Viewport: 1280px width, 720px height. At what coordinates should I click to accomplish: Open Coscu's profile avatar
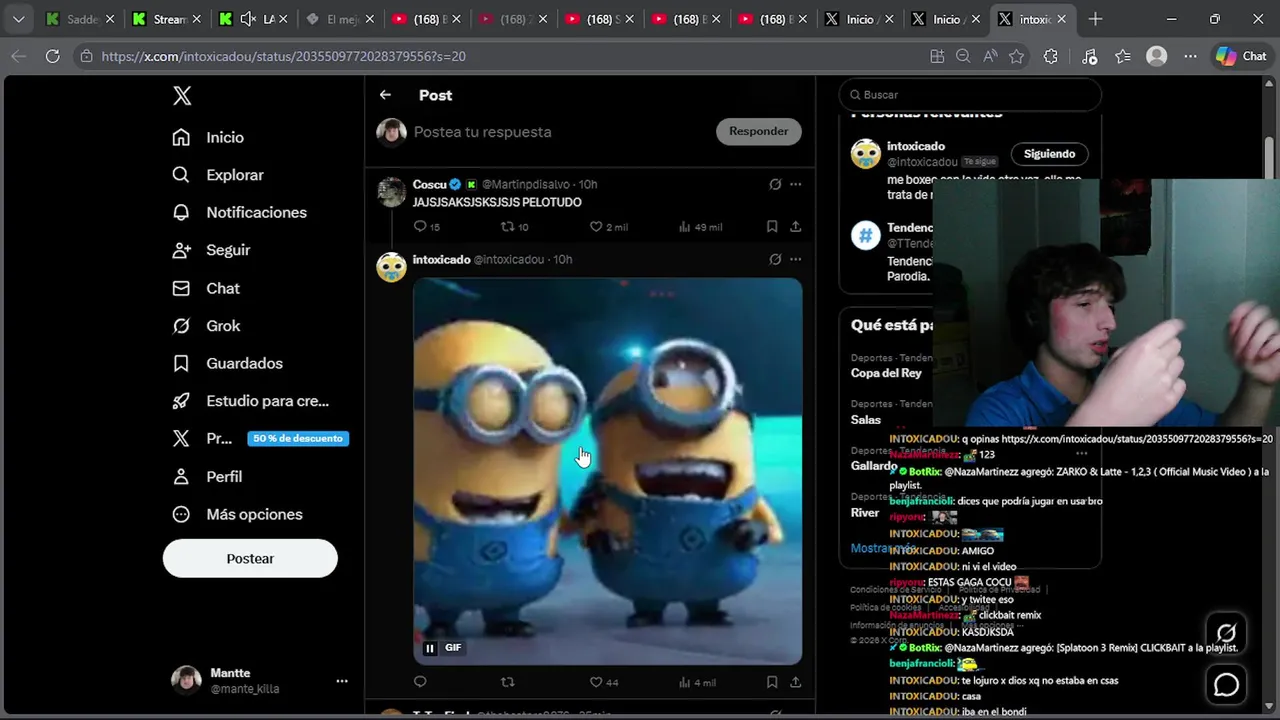click(391, 191)
